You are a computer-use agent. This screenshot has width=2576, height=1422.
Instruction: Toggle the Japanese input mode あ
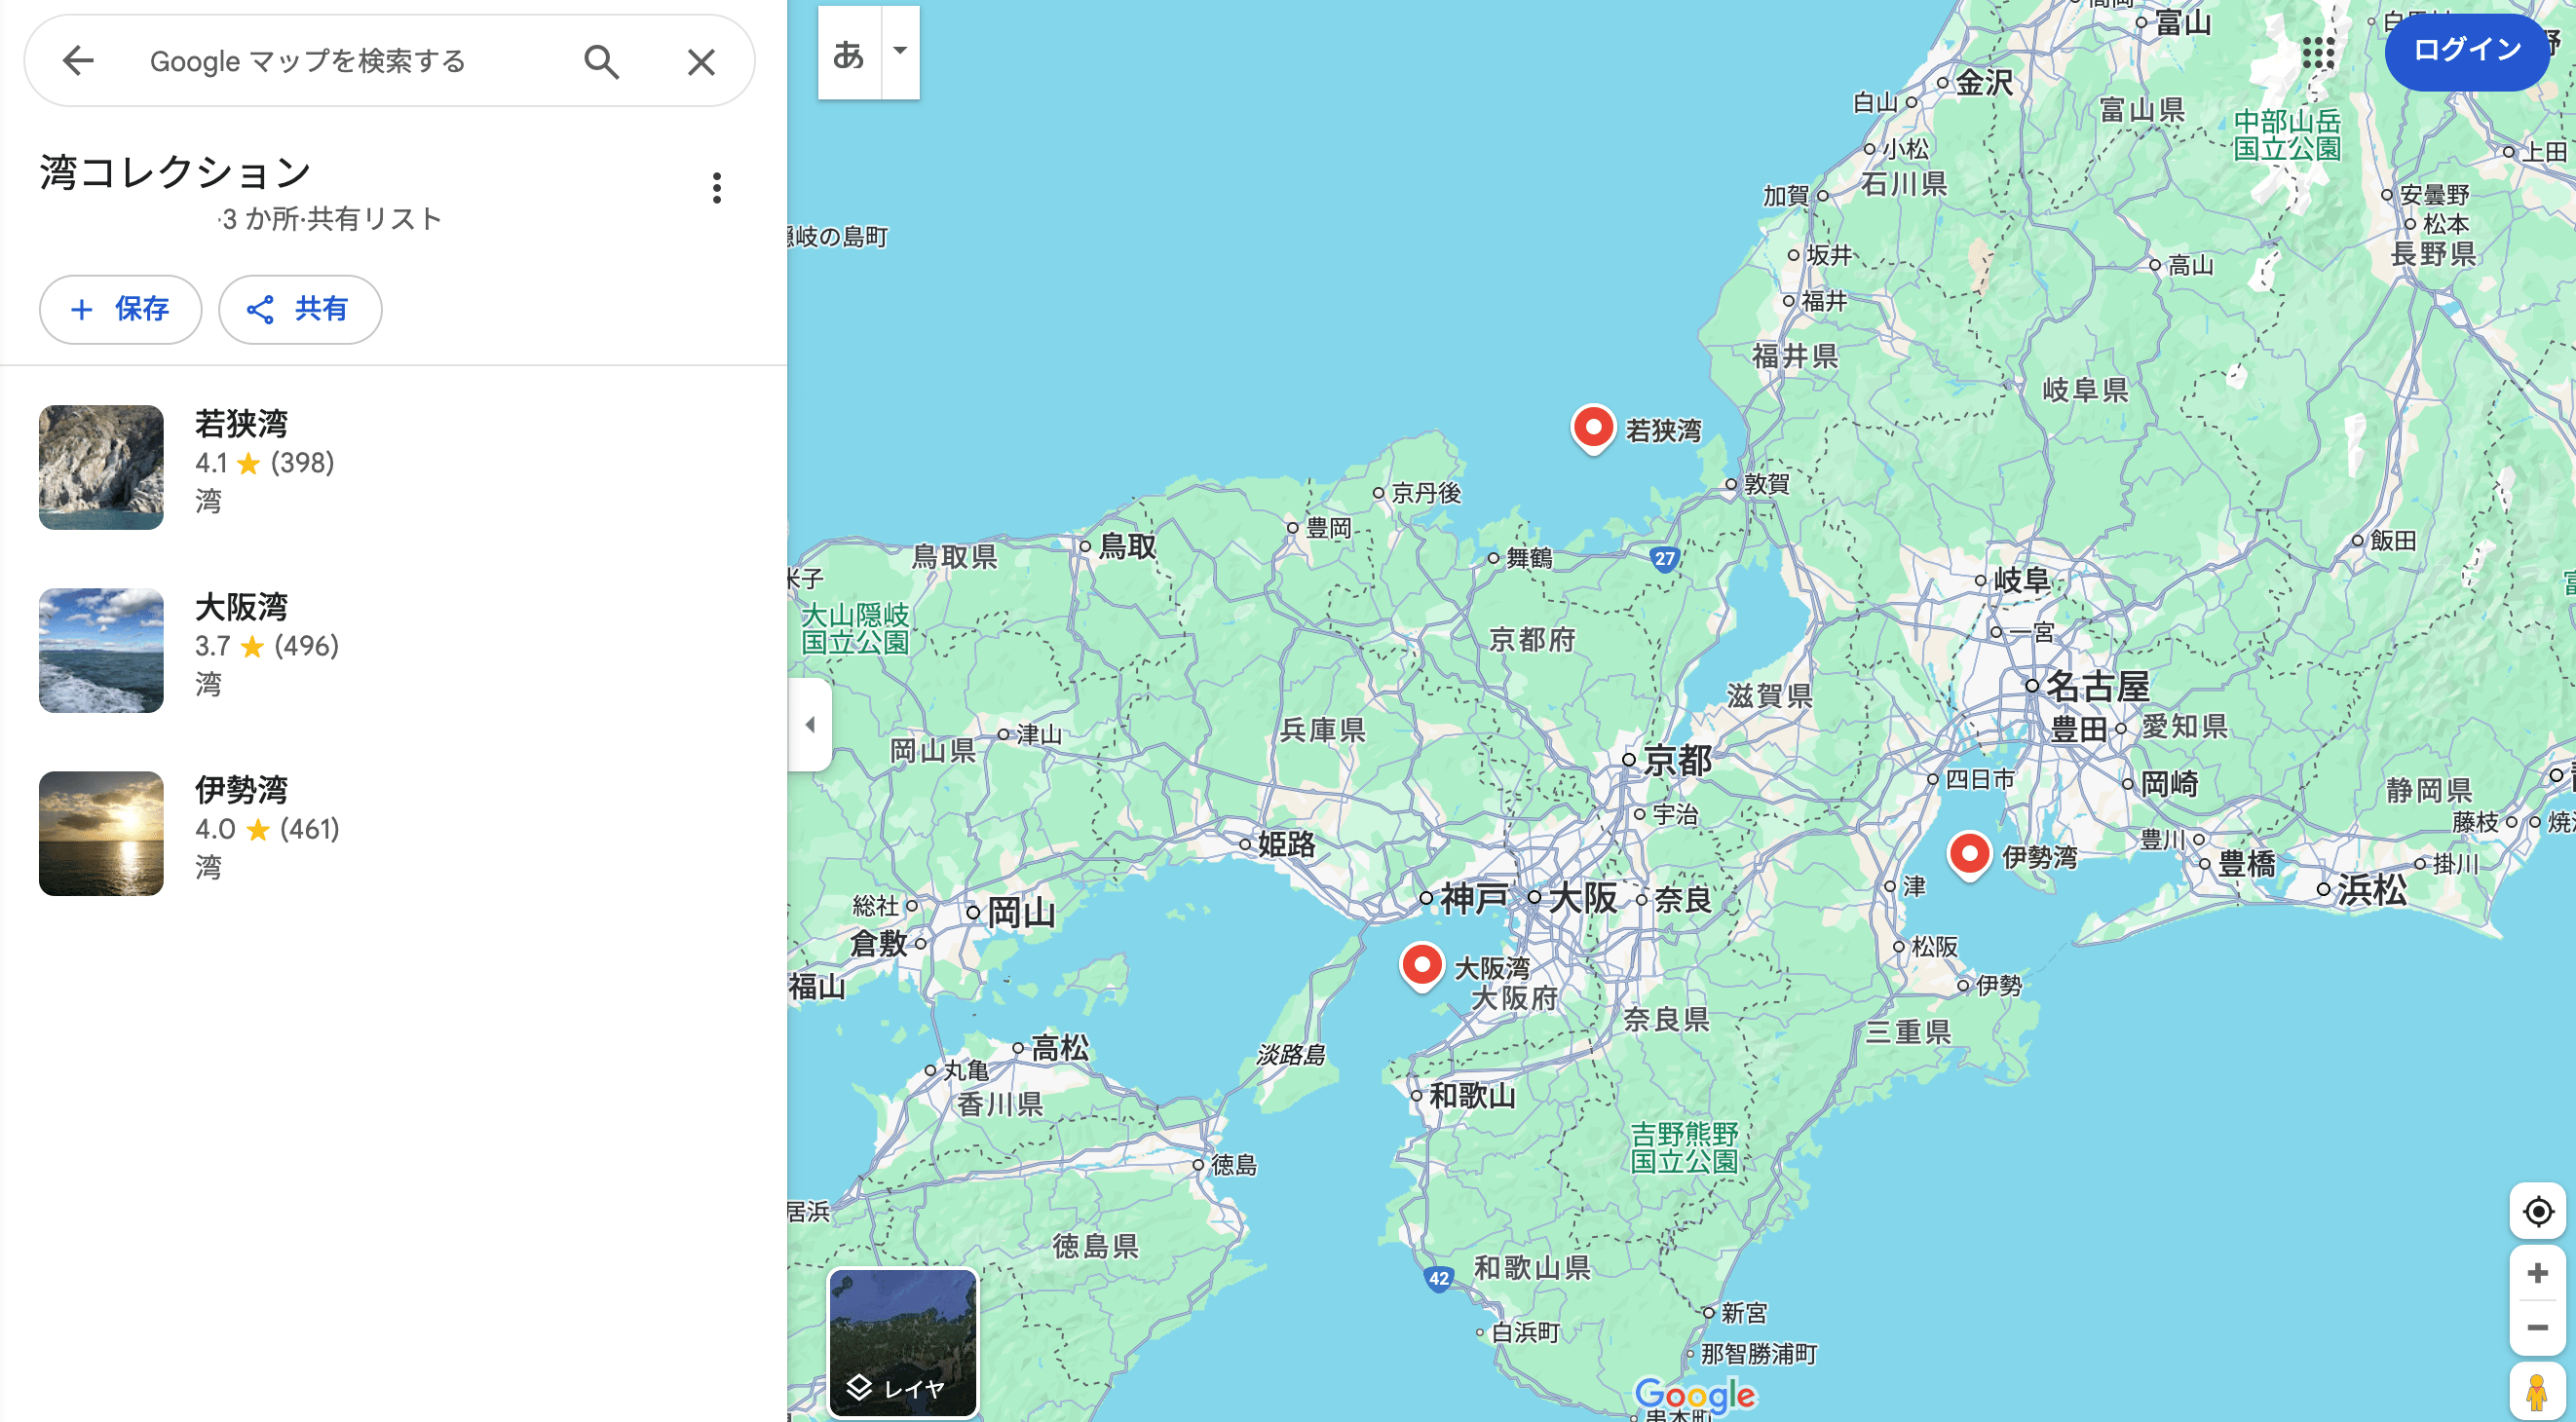(x=847, y=53)
